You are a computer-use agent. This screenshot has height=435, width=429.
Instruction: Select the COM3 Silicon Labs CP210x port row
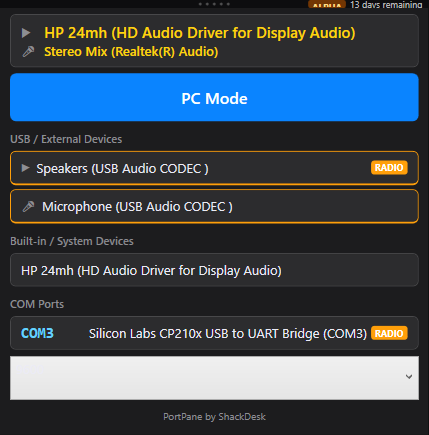[x=214, y=333]
